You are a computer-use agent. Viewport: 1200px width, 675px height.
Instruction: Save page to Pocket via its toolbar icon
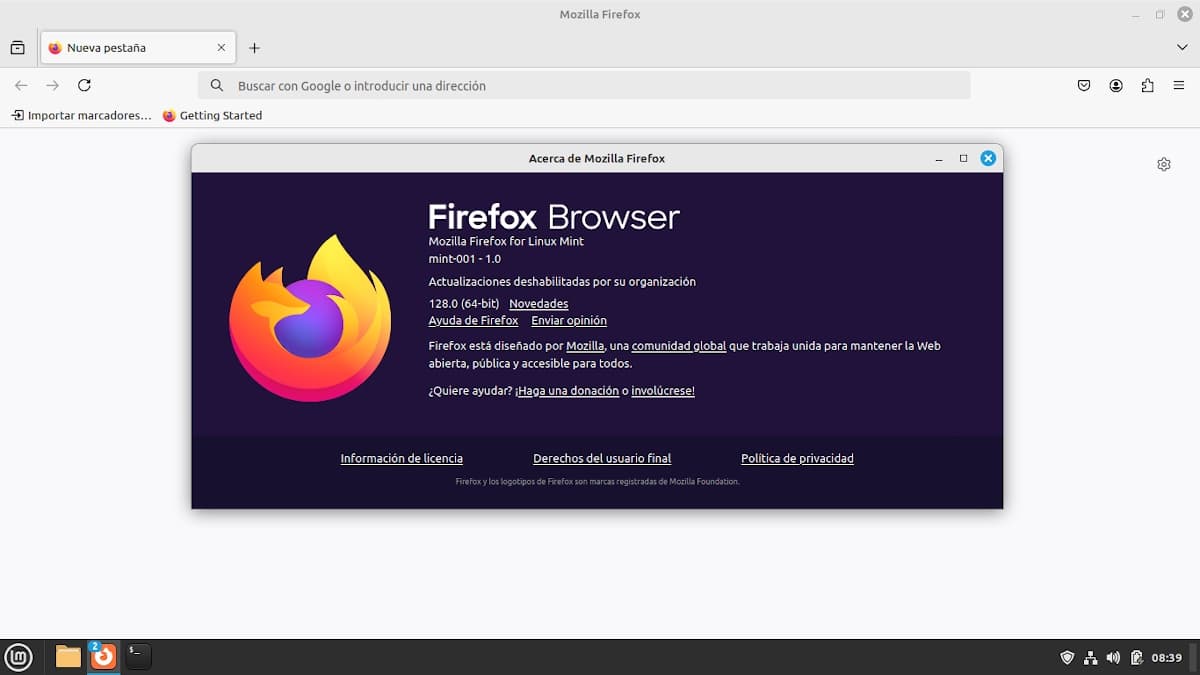coord(1083,85)
